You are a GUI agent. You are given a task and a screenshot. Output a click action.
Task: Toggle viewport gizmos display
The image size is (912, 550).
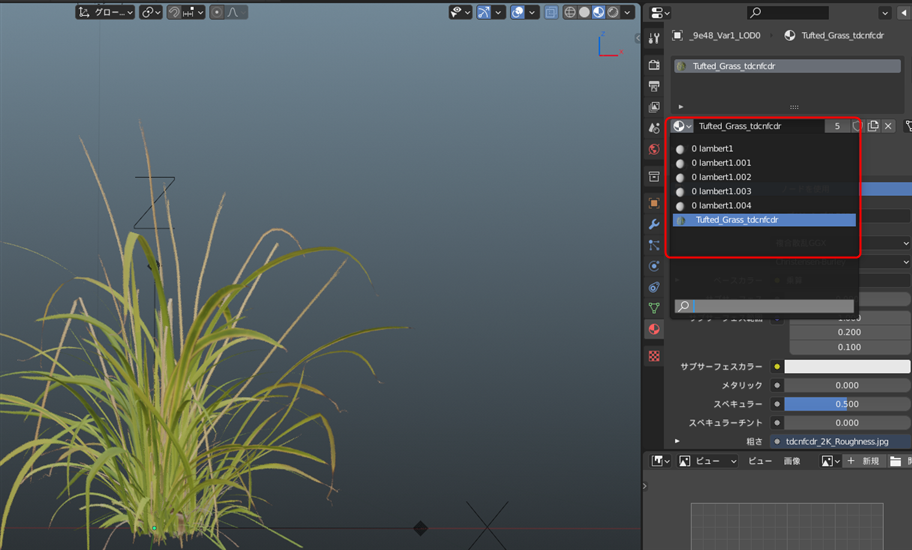click(x=484, y=12)
